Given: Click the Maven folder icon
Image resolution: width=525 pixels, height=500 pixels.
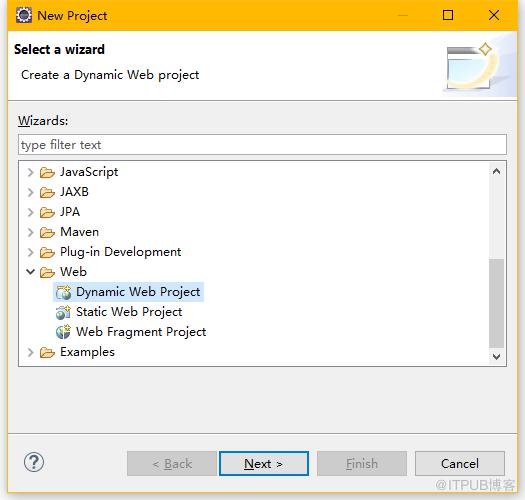Looking at the screenshot, I should coord(47,232).
